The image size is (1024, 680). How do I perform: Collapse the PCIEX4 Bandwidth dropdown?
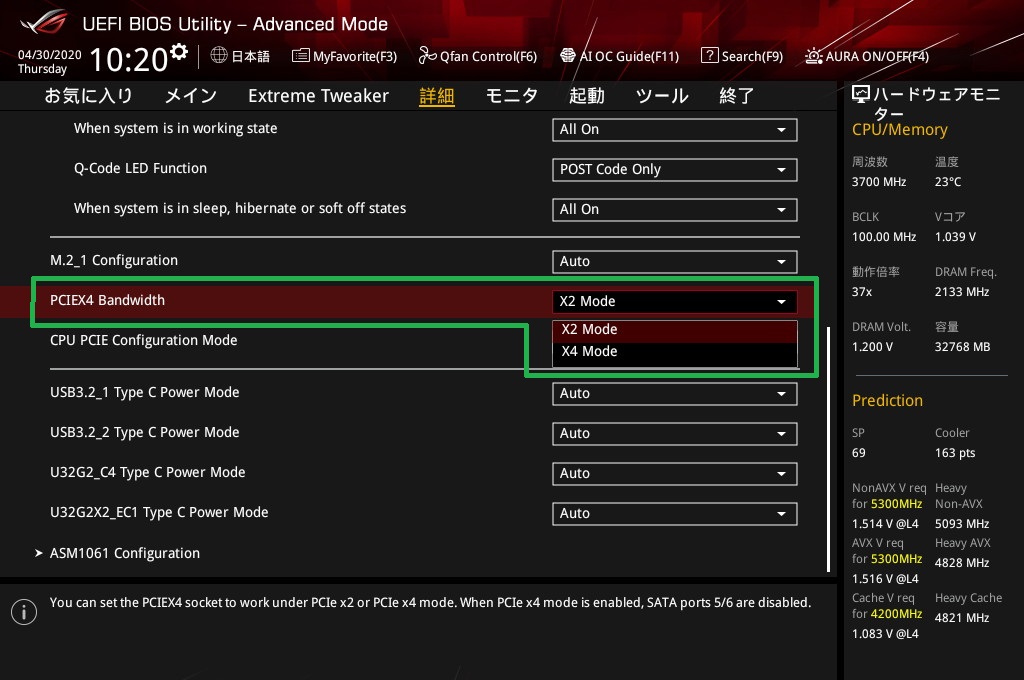pos(675,302)
